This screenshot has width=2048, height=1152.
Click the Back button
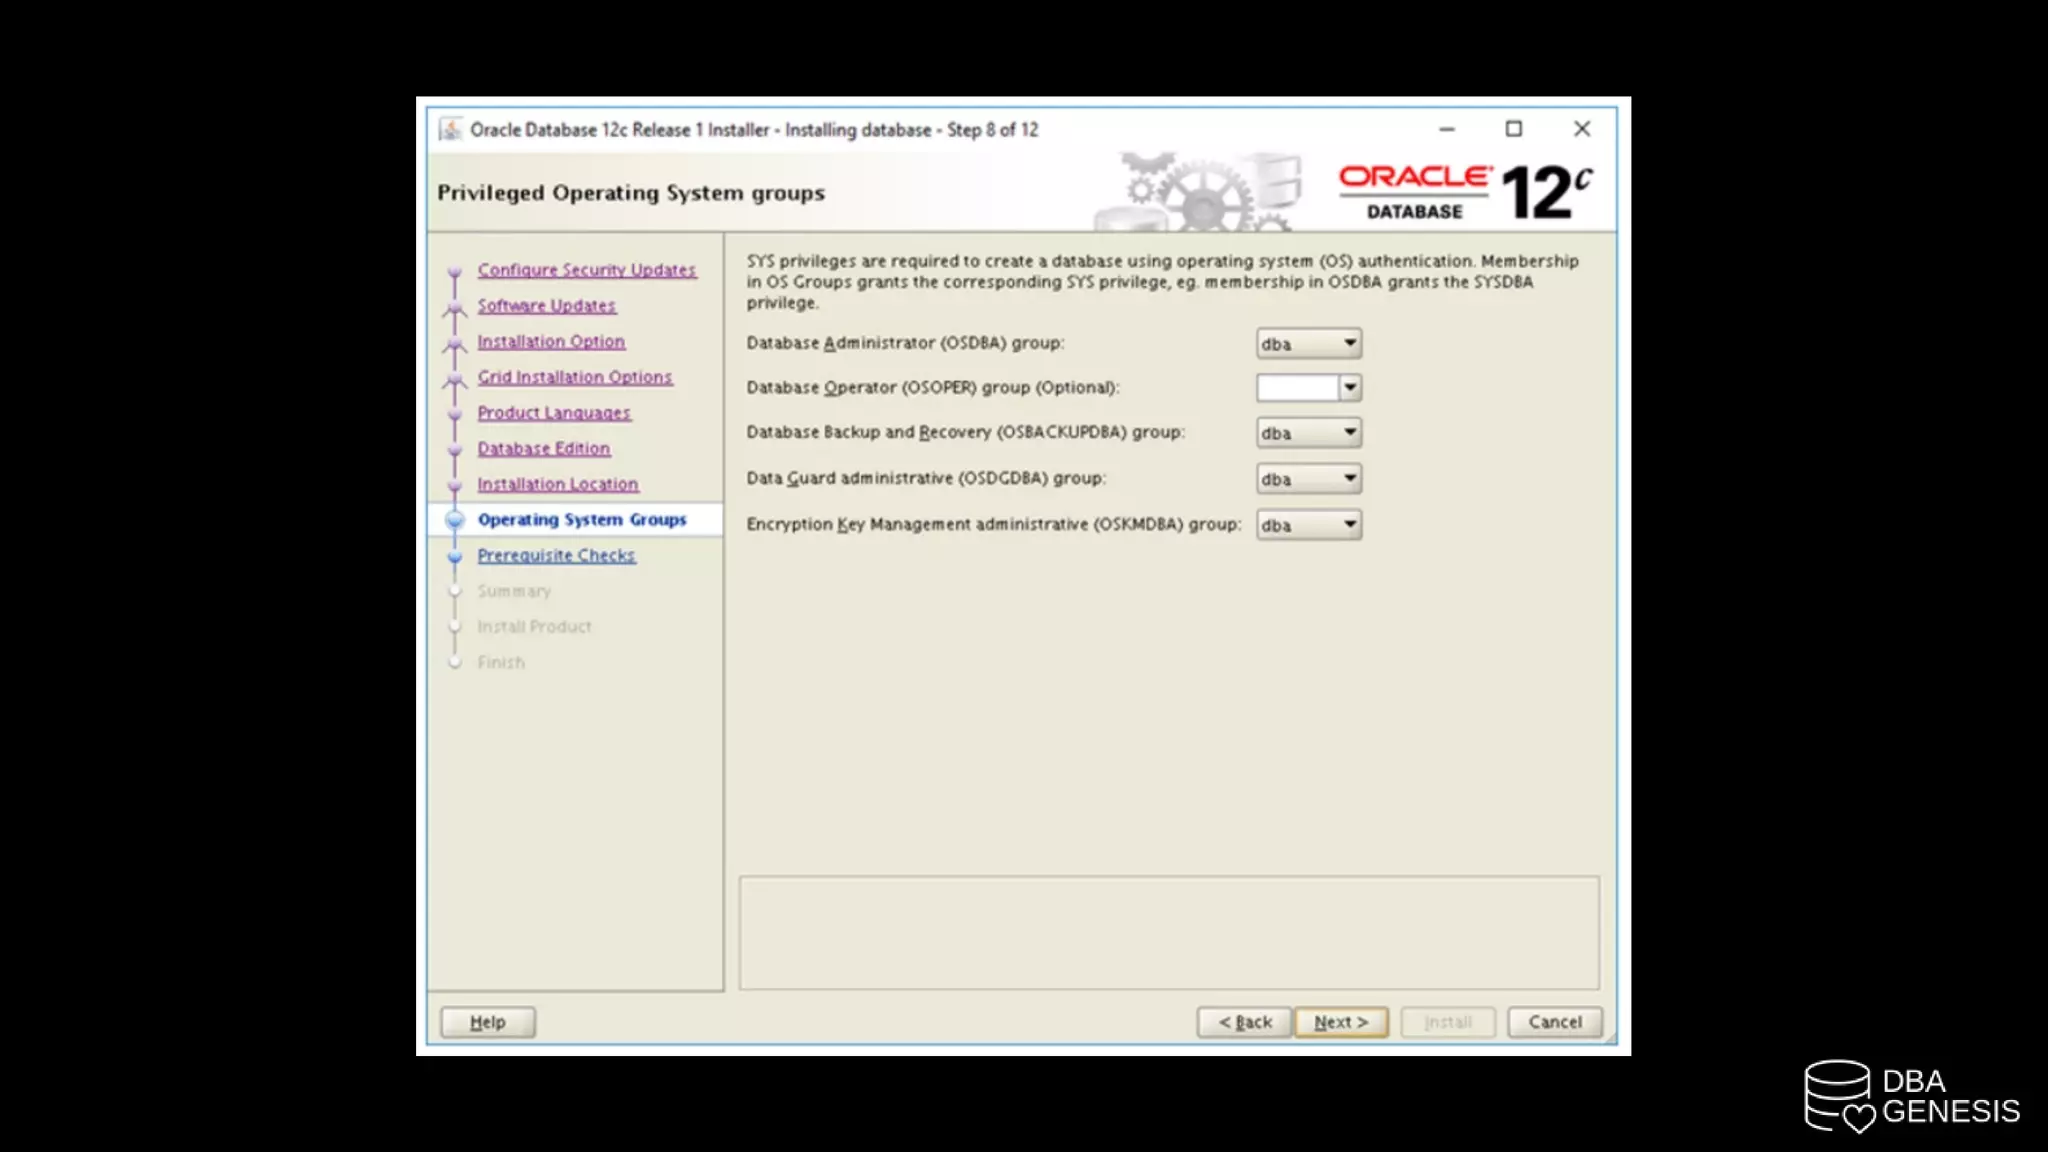(1244, 1022)
